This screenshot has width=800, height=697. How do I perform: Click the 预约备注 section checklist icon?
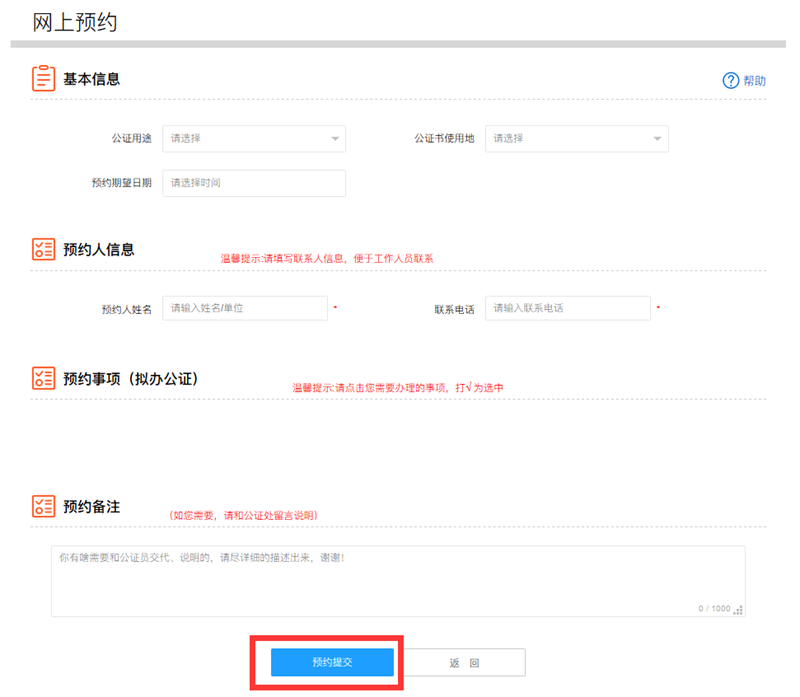pos(43,506)
